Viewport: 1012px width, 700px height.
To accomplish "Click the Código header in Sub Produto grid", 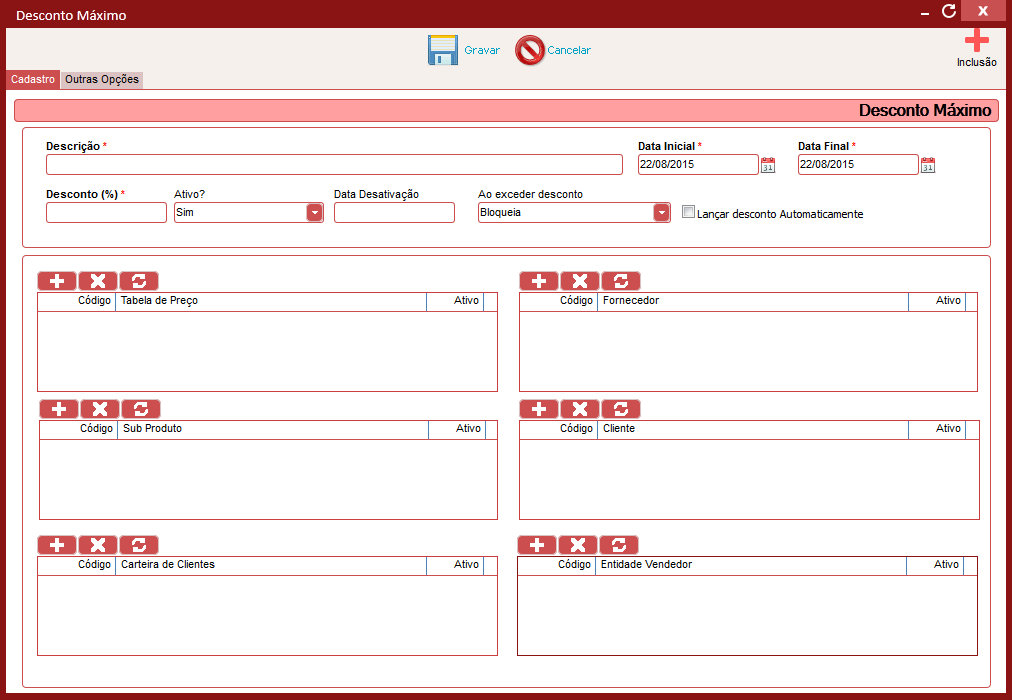I will coord(79,428).
